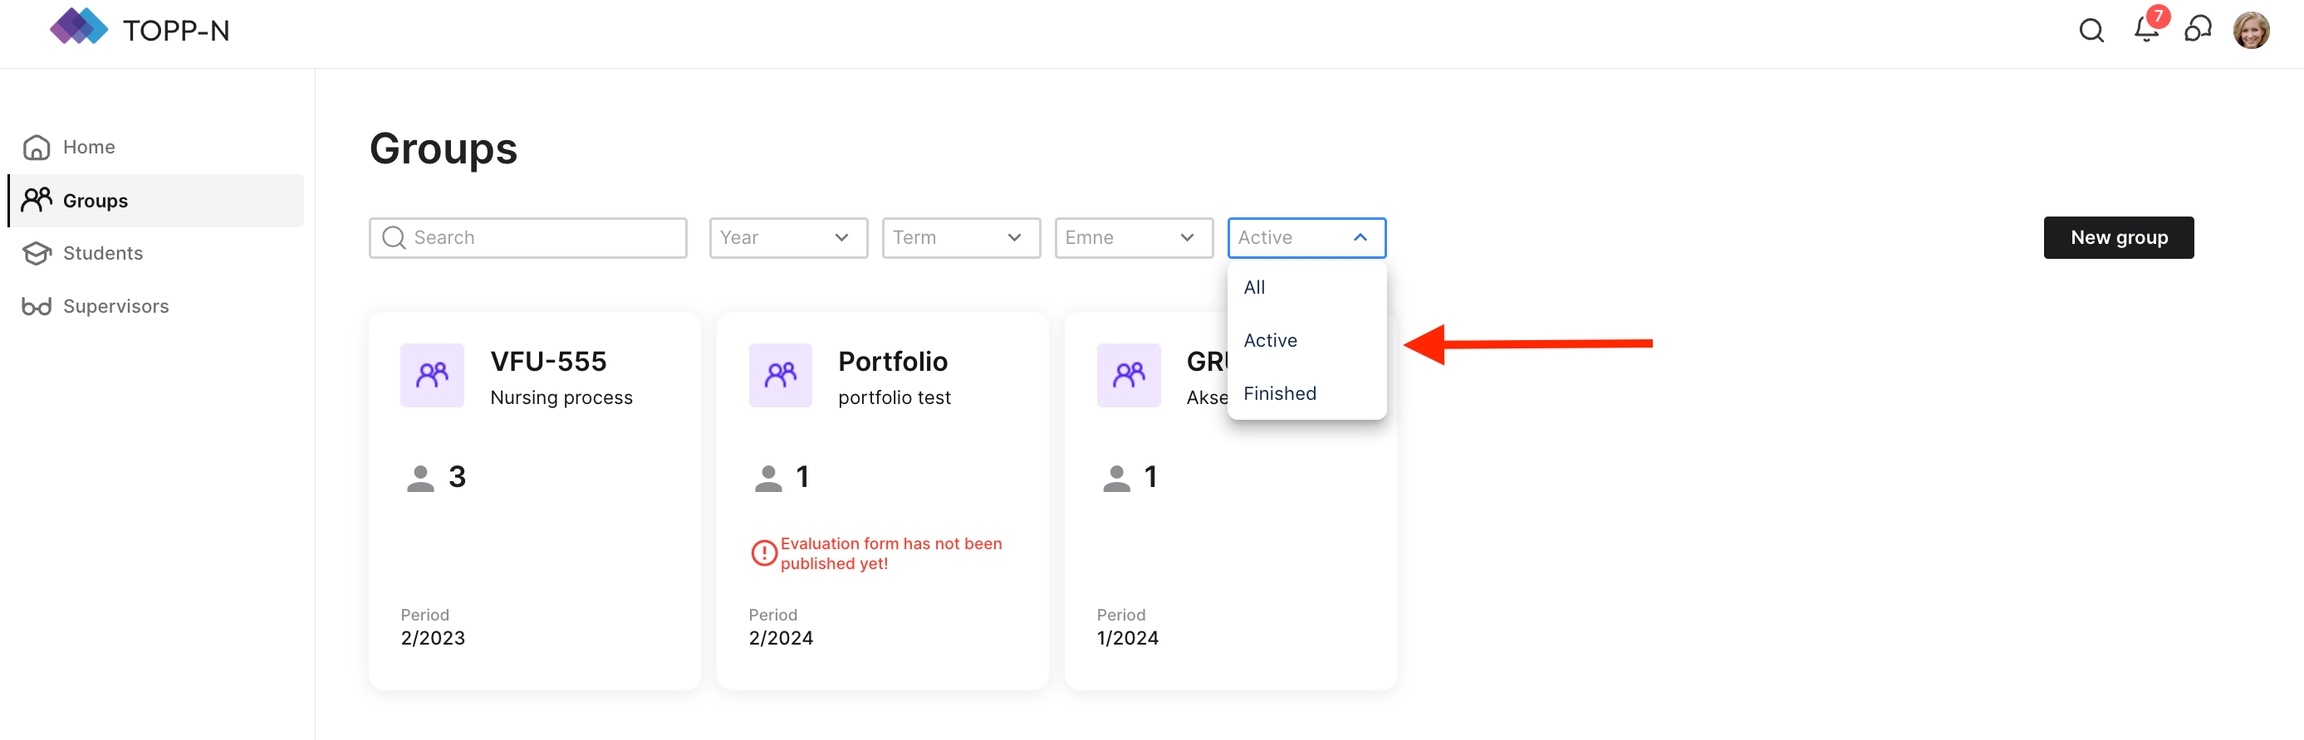Viewport: 2304px width, 740px height.
Task: Choose Finished from the status list
Action: pos(1279,393)
